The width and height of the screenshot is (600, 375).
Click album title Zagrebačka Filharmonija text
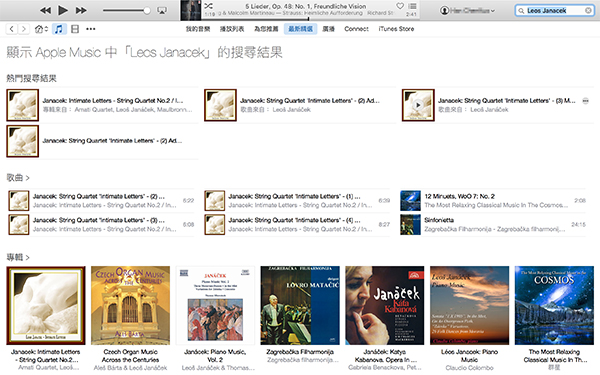tap(300, 352)
